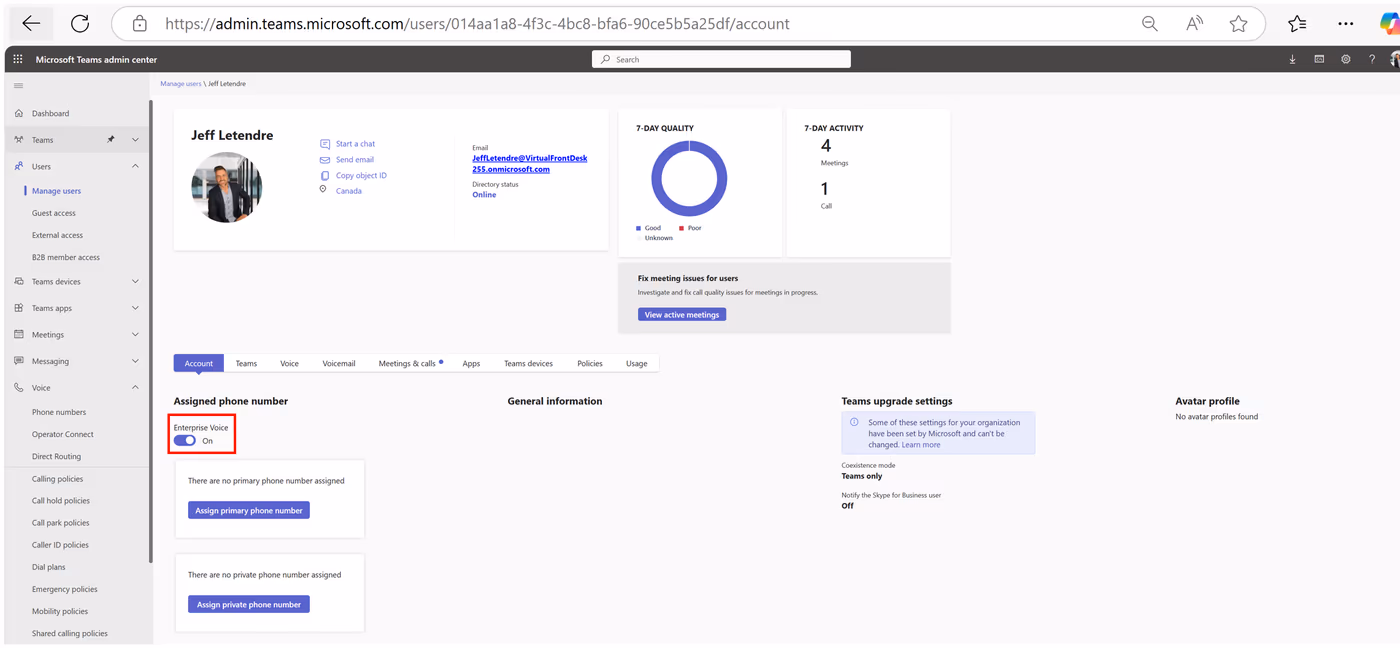Image resolution: width=1400 pixels, height=648 pixels.
Task: Open the Teams devices tab
Action: pyautogui.click(x=528, y=363)
